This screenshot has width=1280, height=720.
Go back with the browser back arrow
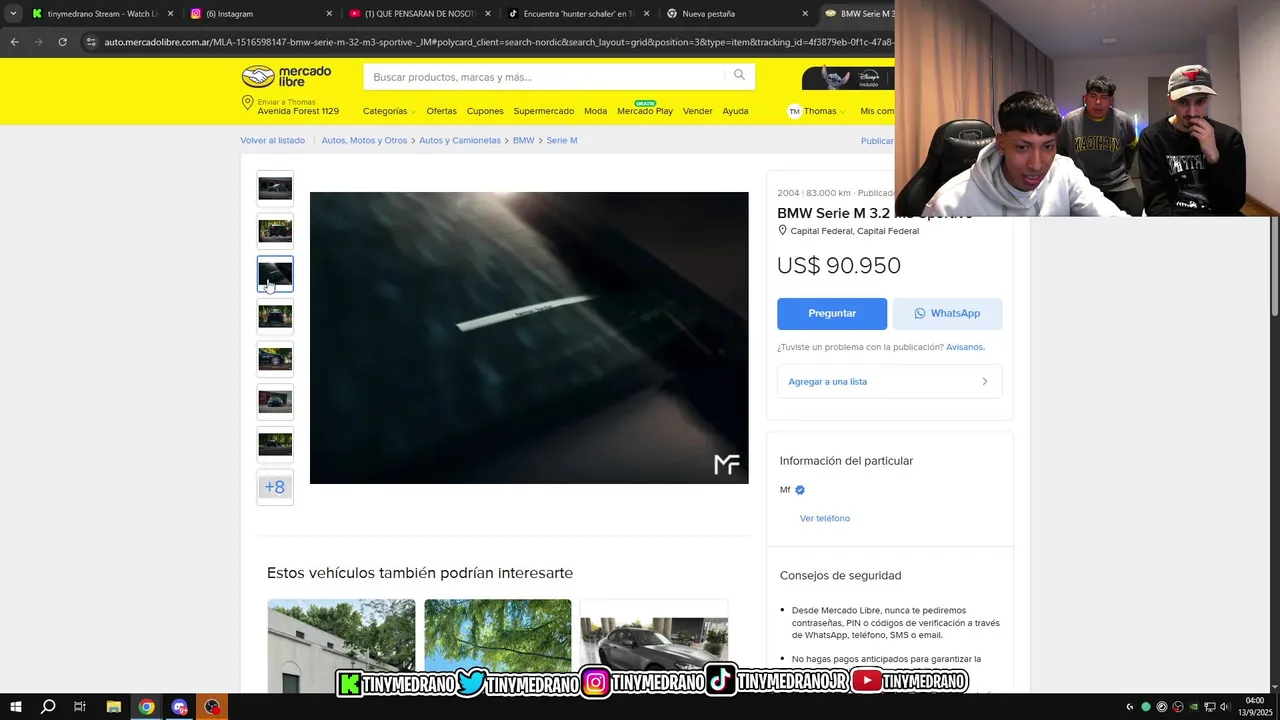(x=14, y=42)
